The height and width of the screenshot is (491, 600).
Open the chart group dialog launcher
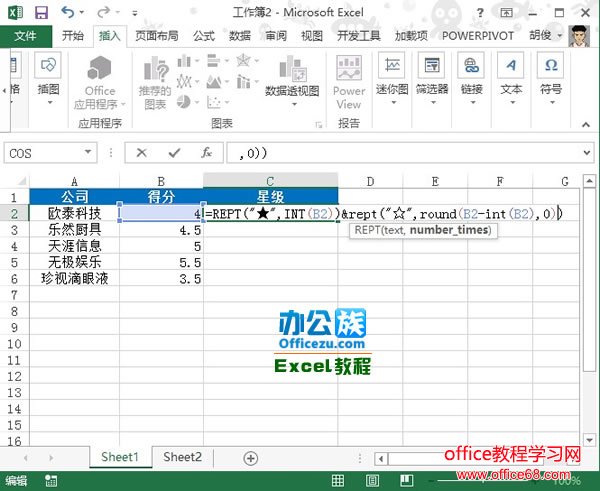[318, 125]
